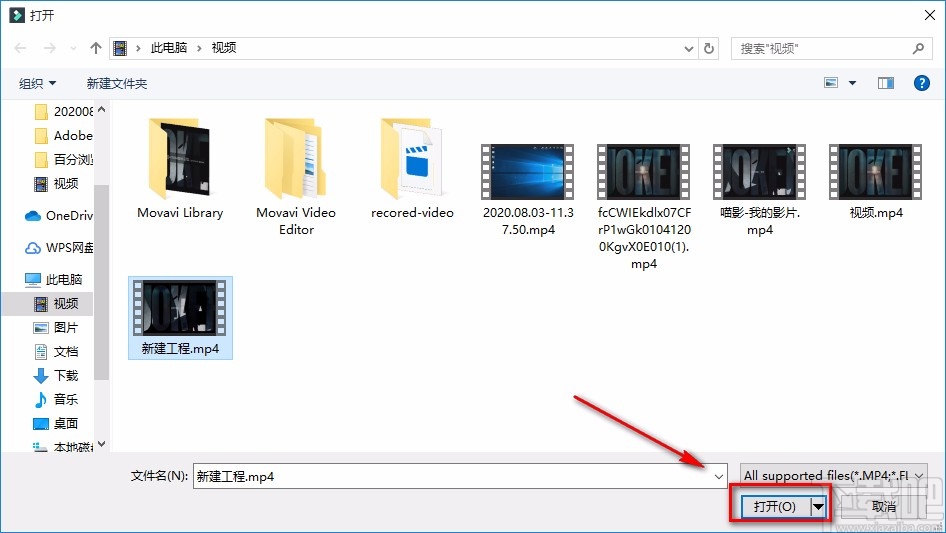946x533 pixels.
Task: Close the 打开 dialog window
Action: [930, 15]
